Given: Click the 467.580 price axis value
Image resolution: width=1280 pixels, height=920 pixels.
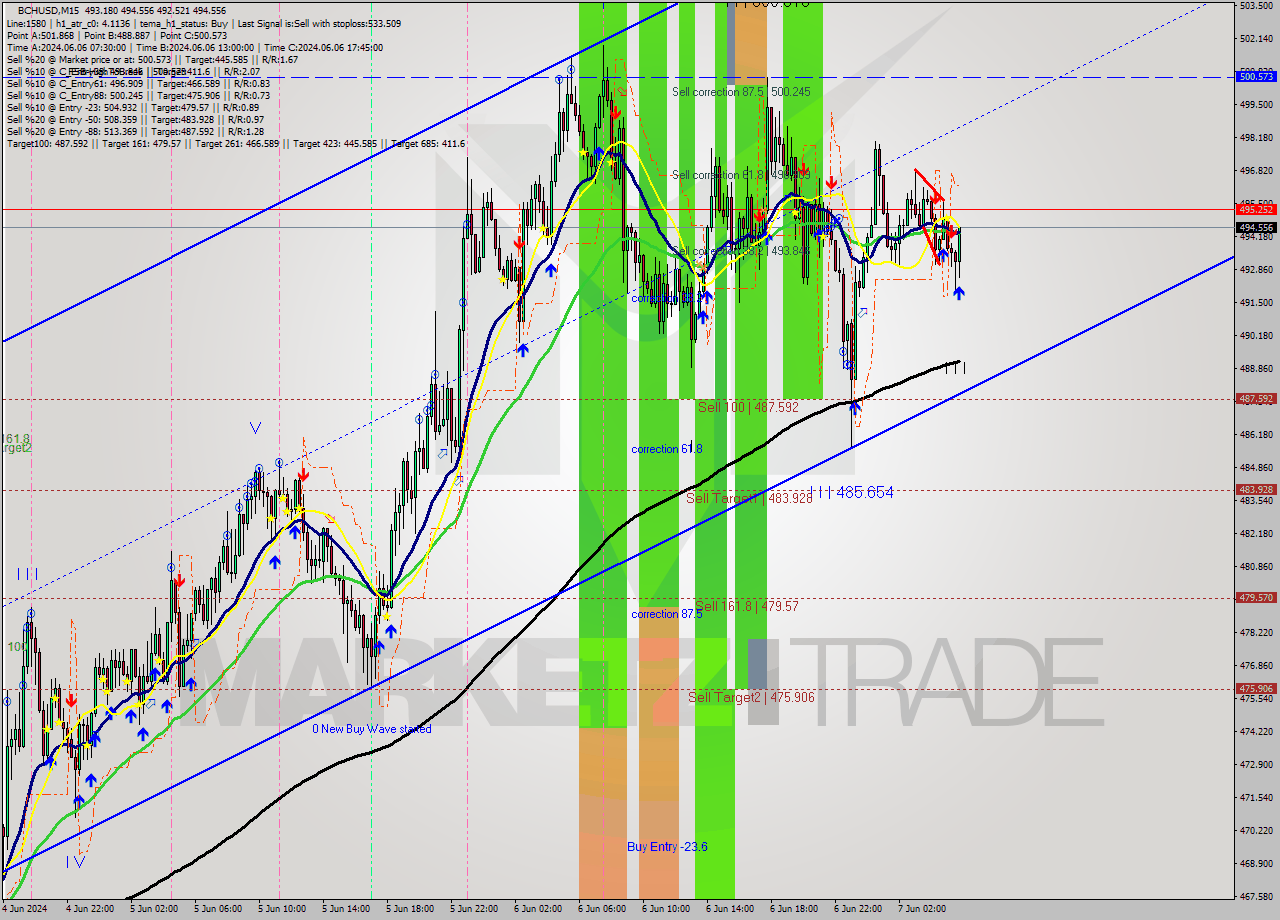Looking at the screenshot, I should (1256, 896).
